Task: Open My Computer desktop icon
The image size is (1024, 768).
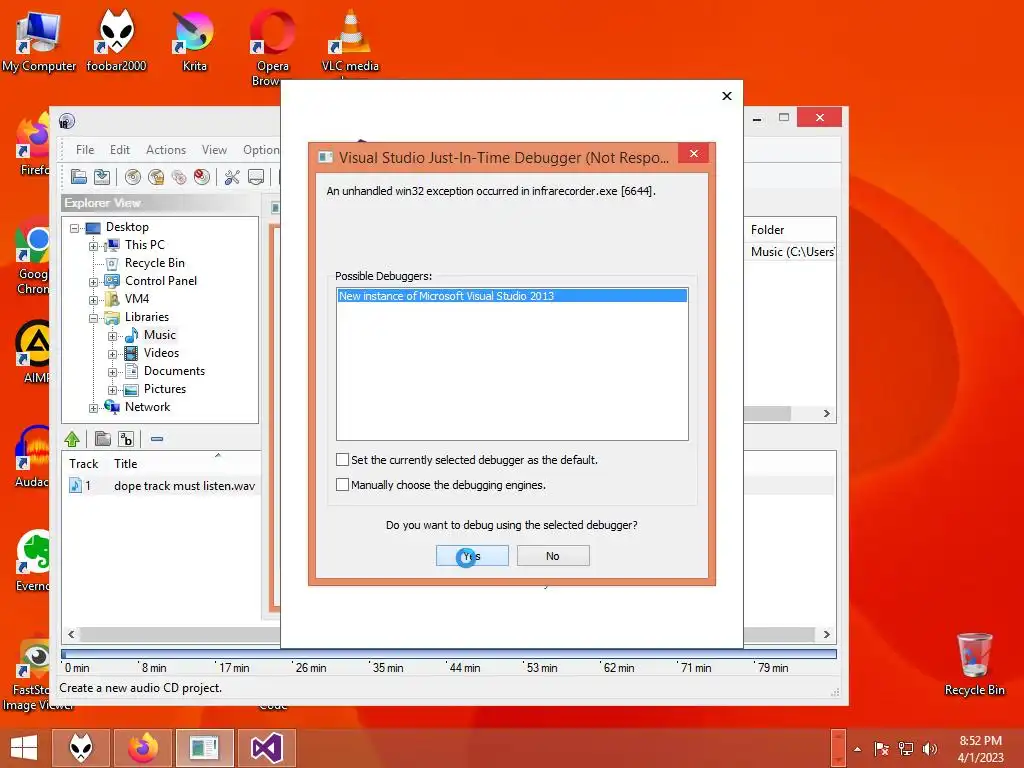Action: click(39, 39)
